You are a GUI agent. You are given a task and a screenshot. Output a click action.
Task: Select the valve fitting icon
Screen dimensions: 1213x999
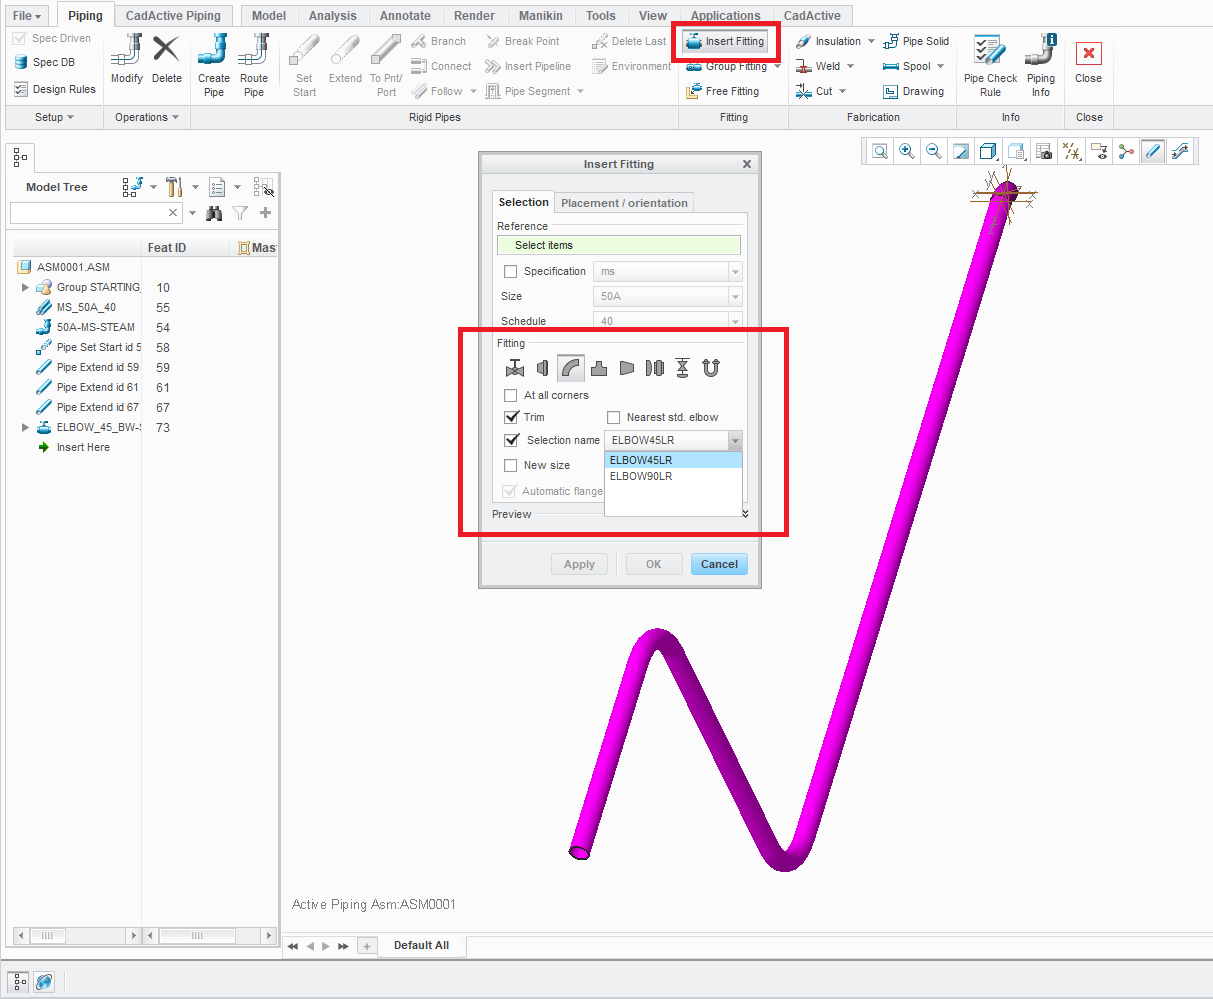point(515,368)
